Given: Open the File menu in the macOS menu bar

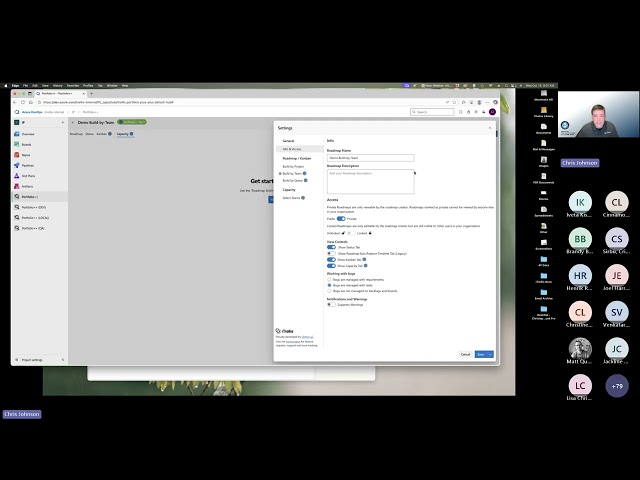Looking at the screenshot, I should point(25,86).
